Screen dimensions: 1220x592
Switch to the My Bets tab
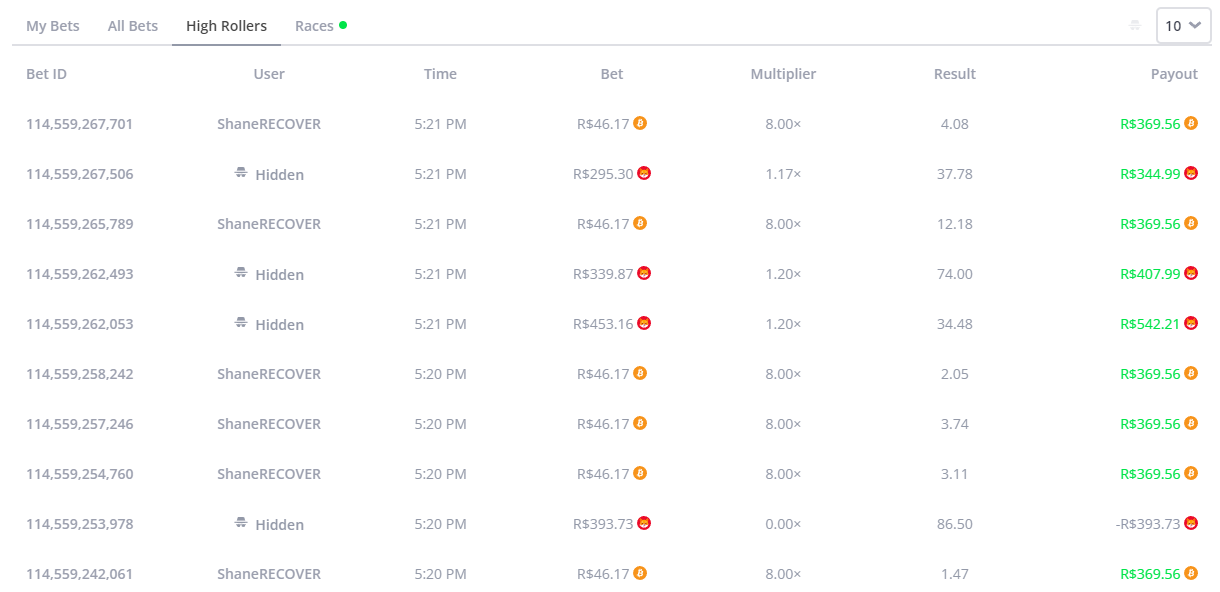[53, 26]
